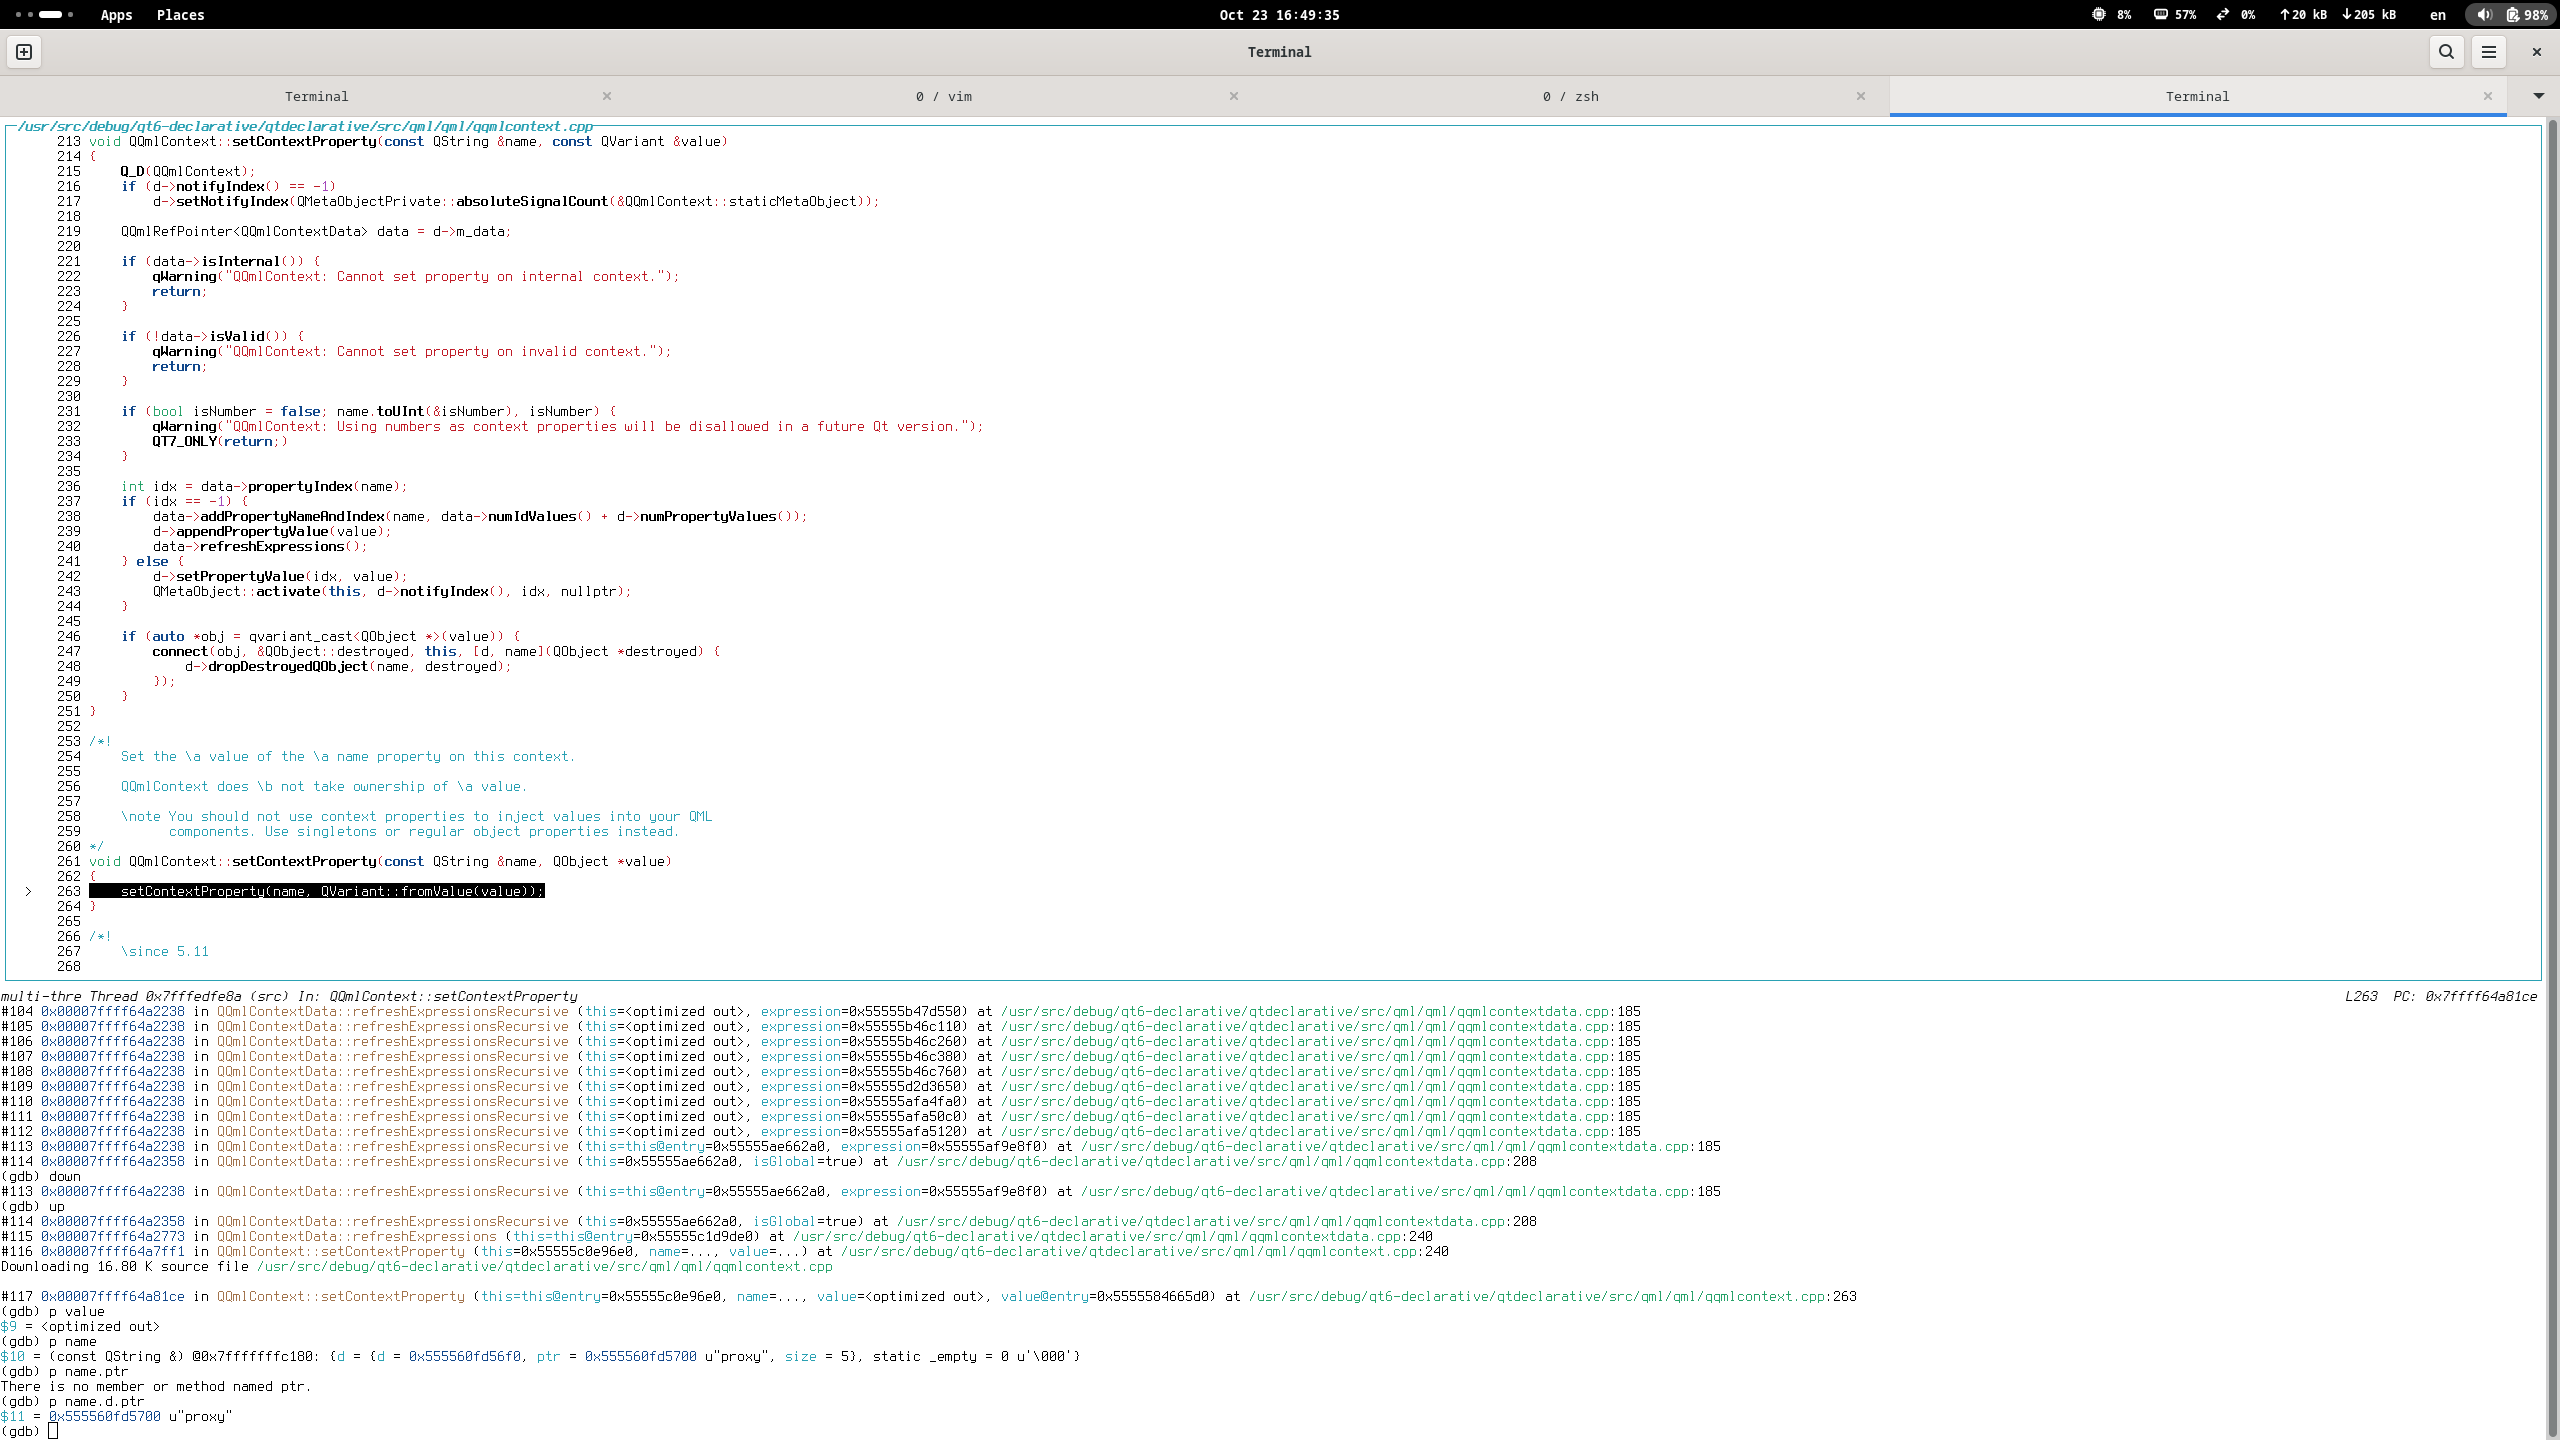
Task: Switch to the '0 / zsh' tab
Action: pos(1570,97)
